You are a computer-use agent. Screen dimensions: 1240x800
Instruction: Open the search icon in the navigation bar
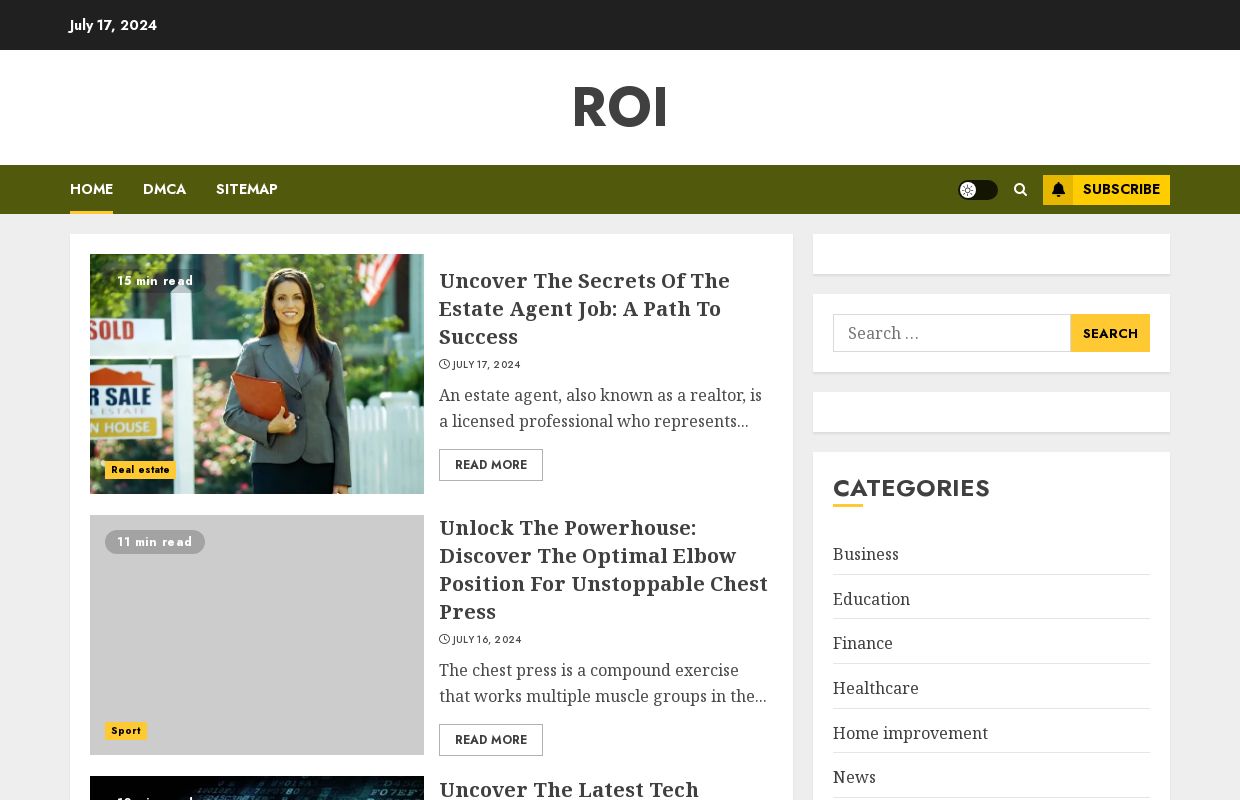pos(1020,189)
